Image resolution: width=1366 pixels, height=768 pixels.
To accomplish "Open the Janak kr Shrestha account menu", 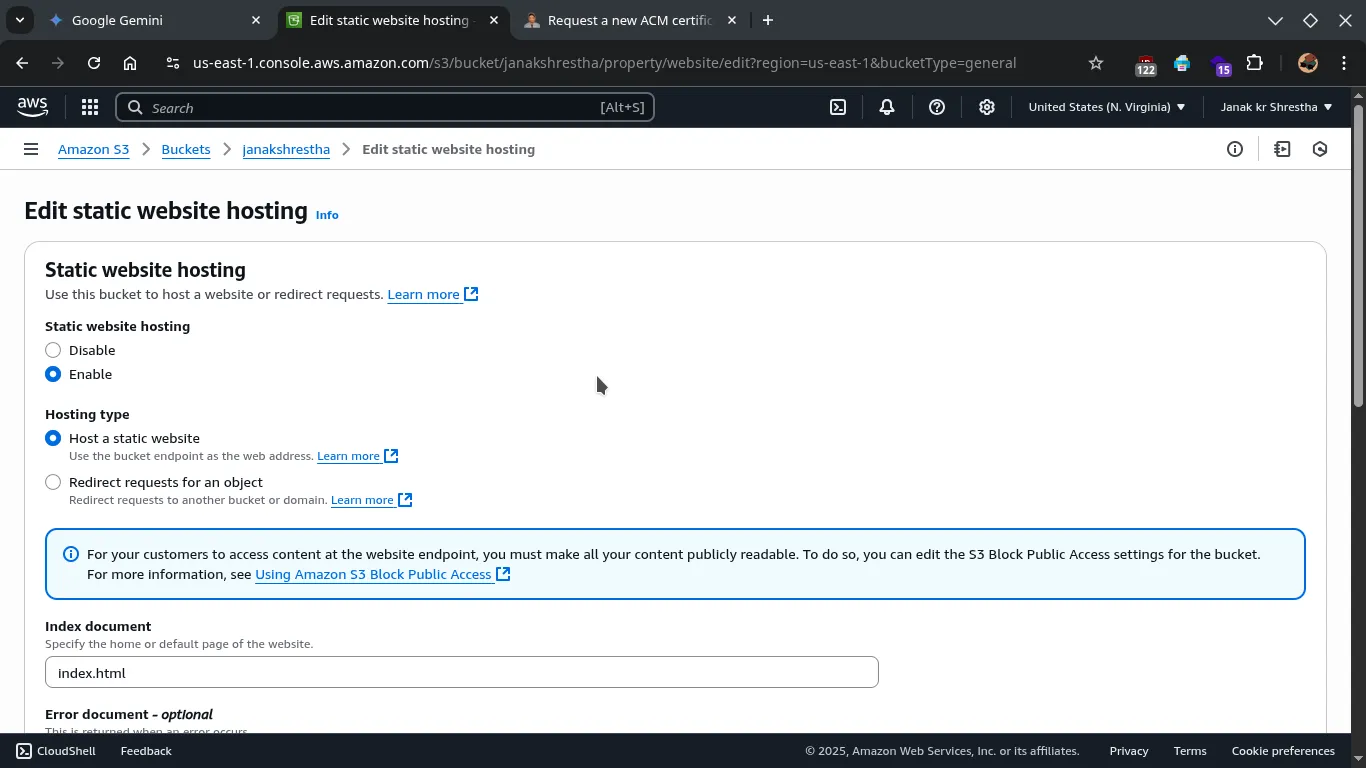I will [x=1276, y=107].
